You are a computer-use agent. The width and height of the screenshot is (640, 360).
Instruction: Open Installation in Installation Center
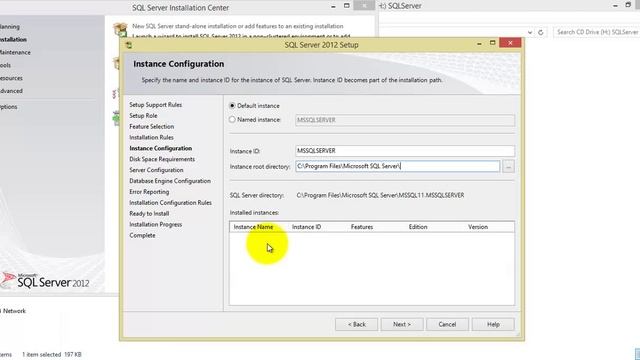tap(13, 40)
